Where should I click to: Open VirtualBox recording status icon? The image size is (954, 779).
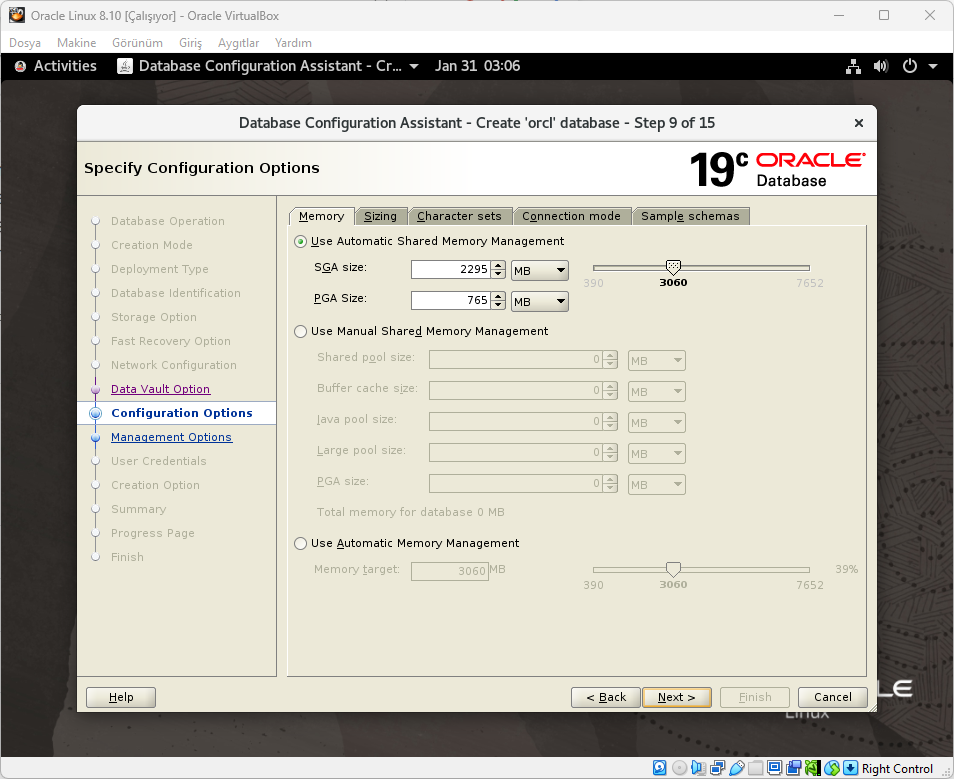tap(794, 767)
